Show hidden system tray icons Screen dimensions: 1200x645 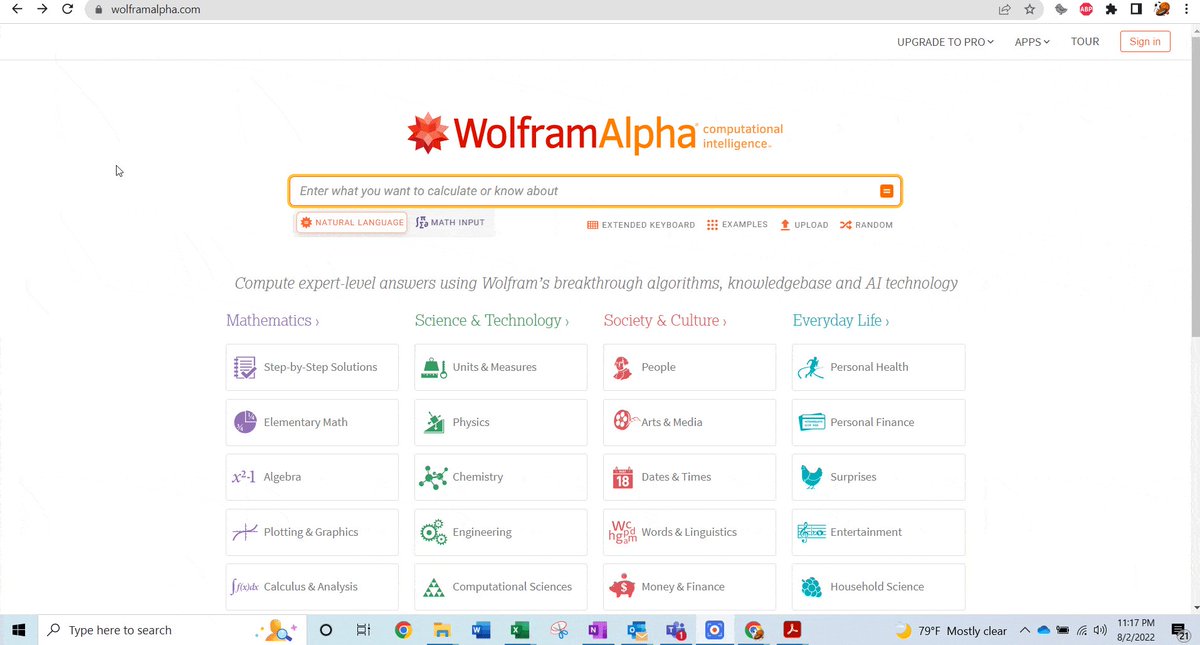[1025, 630]
